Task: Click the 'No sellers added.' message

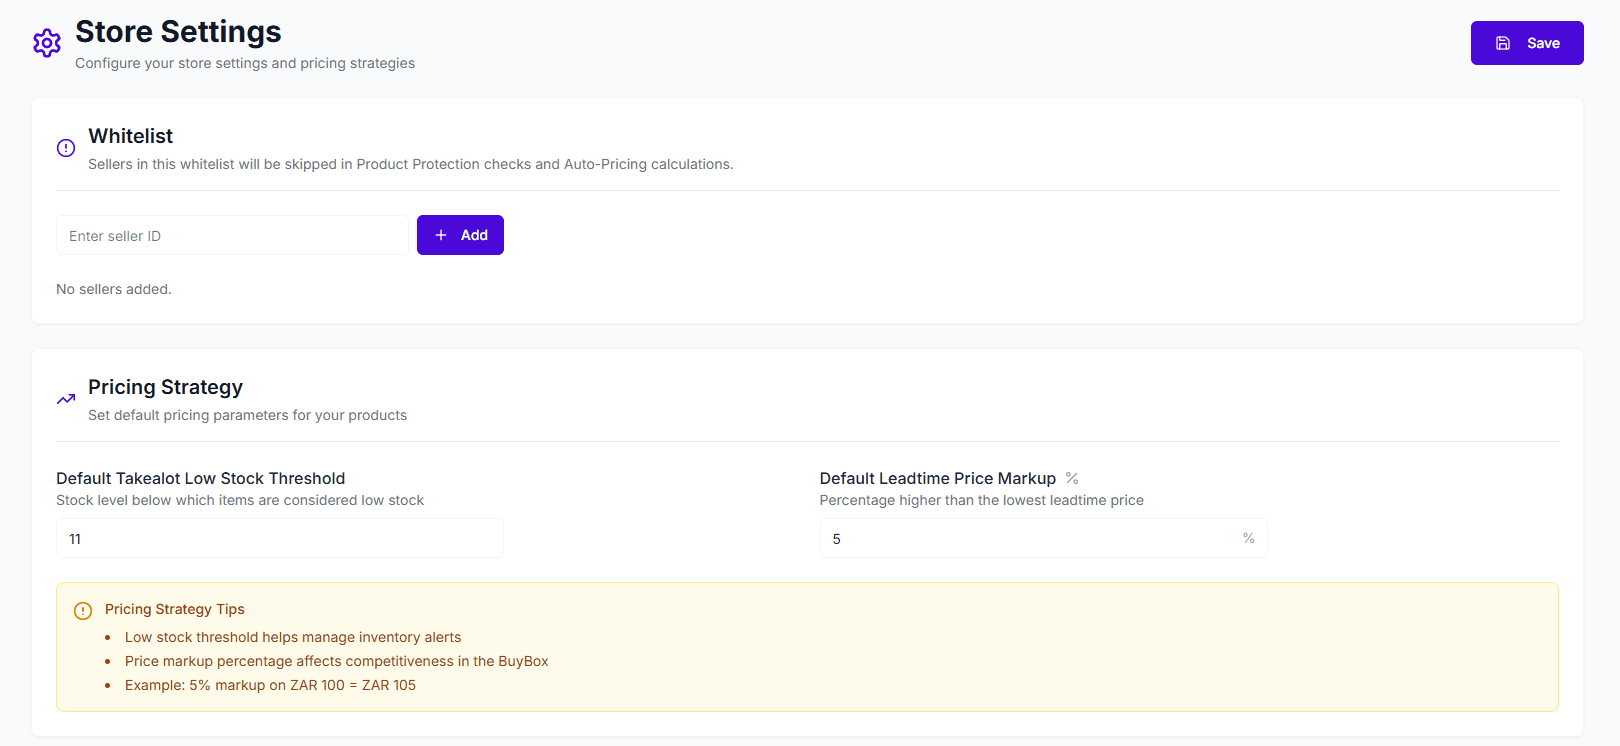Action: point(114,289)
